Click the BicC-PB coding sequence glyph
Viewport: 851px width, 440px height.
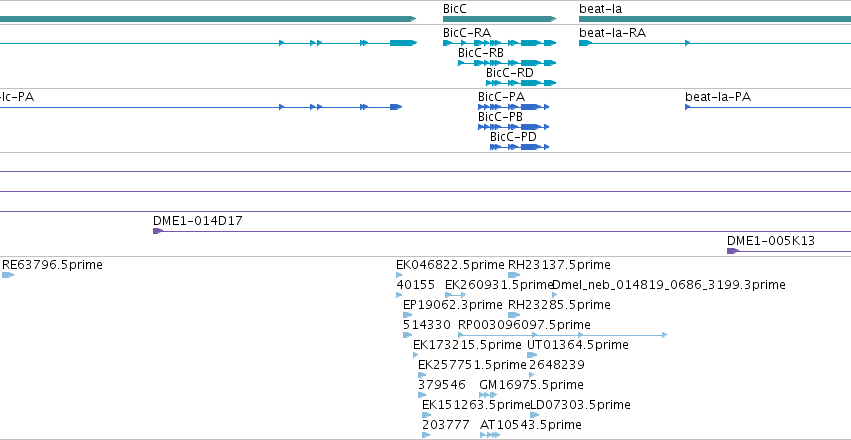[x=513, y=127]
